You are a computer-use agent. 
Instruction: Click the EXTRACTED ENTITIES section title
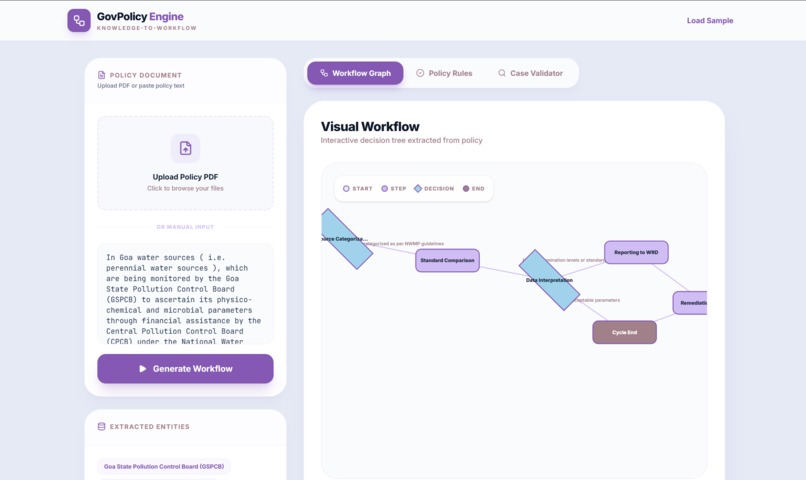point(150,427)
